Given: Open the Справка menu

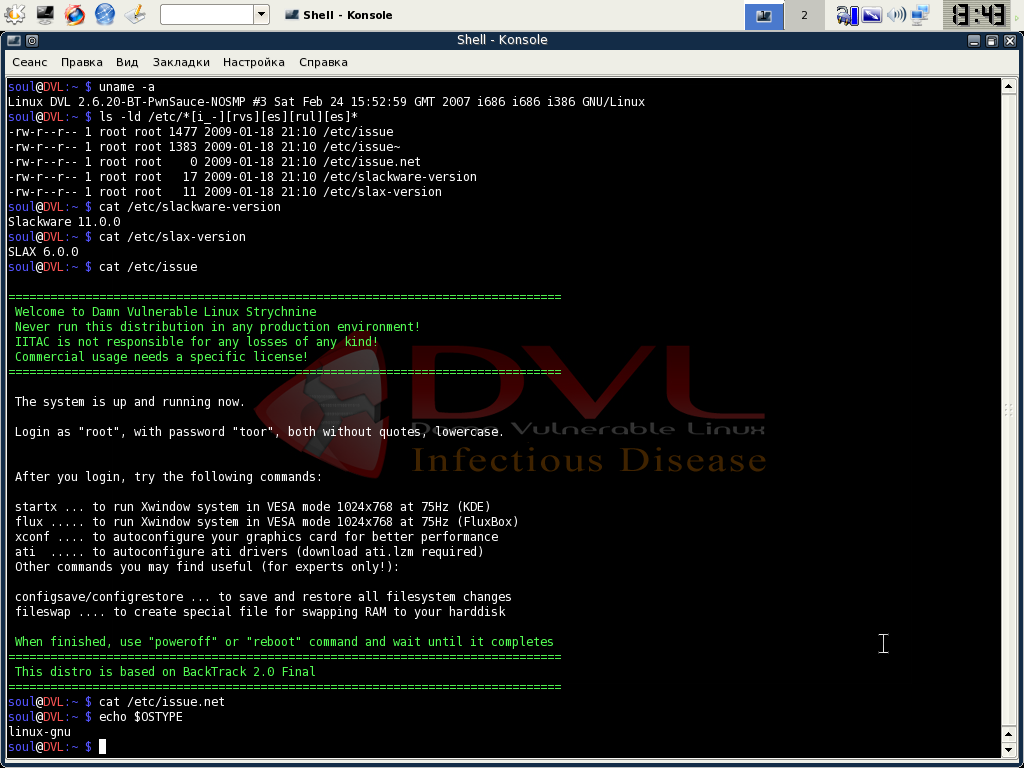Looking at the screenshot, I should click(x=323, y=62).
